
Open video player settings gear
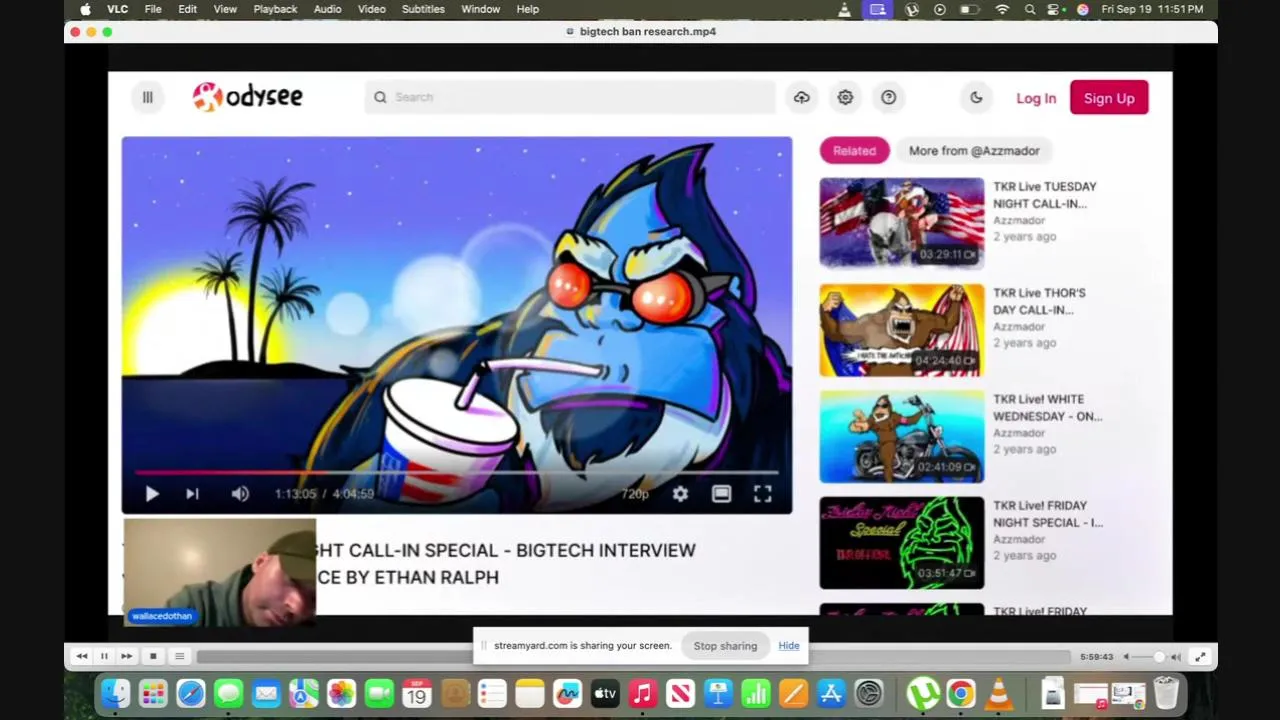click(680, 494)
